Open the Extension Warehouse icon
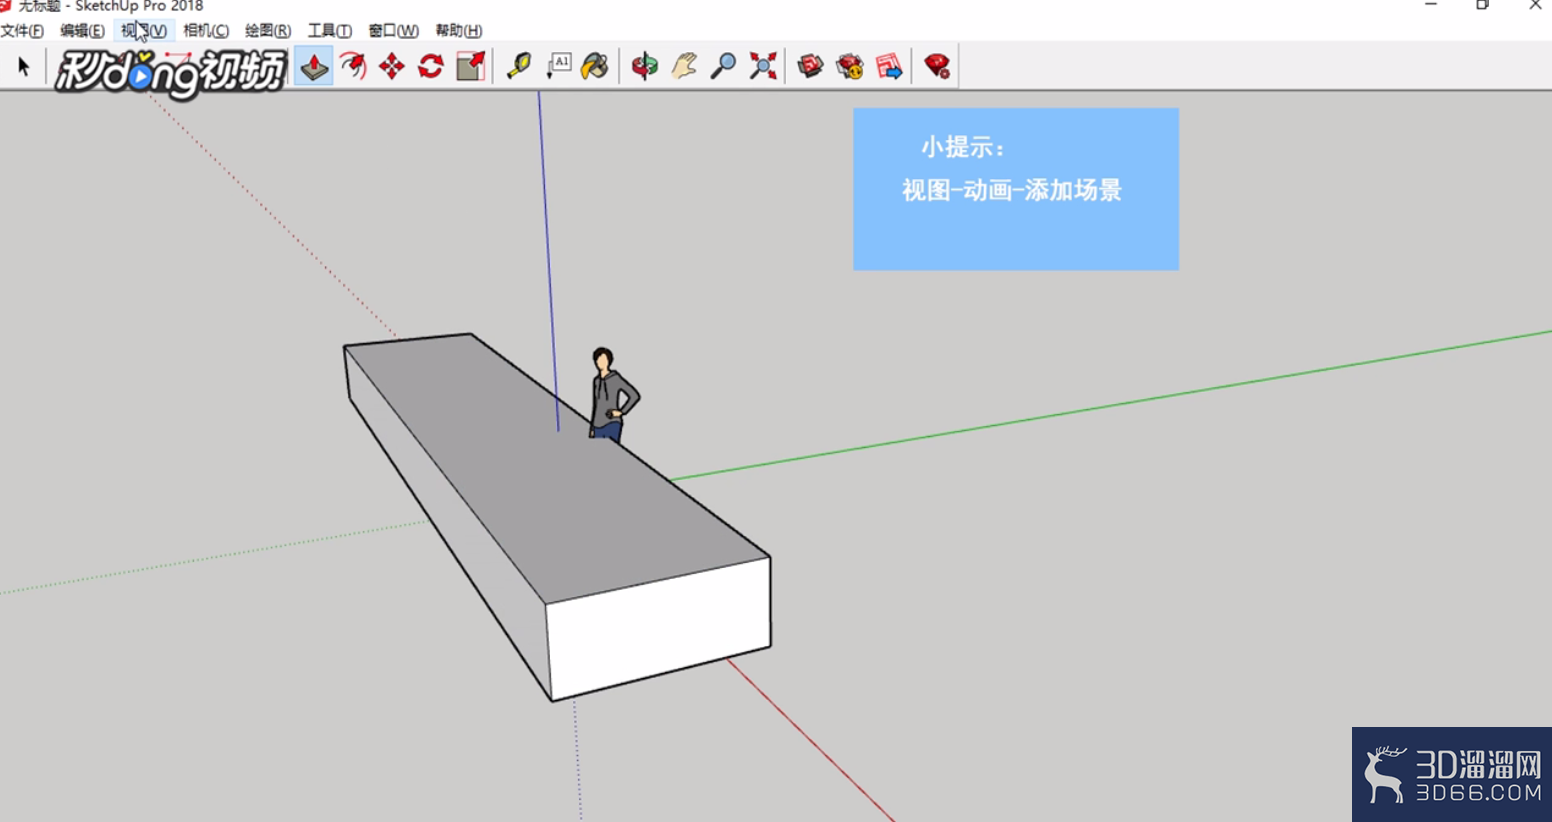Screen dimensions: 1552x822 click(850, 66)
